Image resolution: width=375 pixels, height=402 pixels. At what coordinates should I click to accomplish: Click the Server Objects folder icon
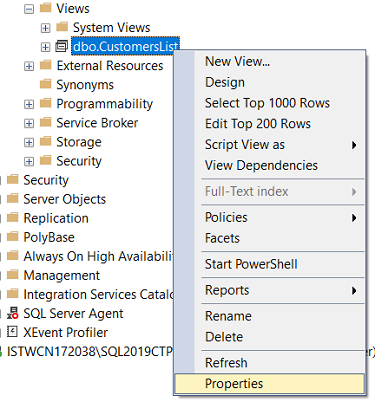click(13, 198)
